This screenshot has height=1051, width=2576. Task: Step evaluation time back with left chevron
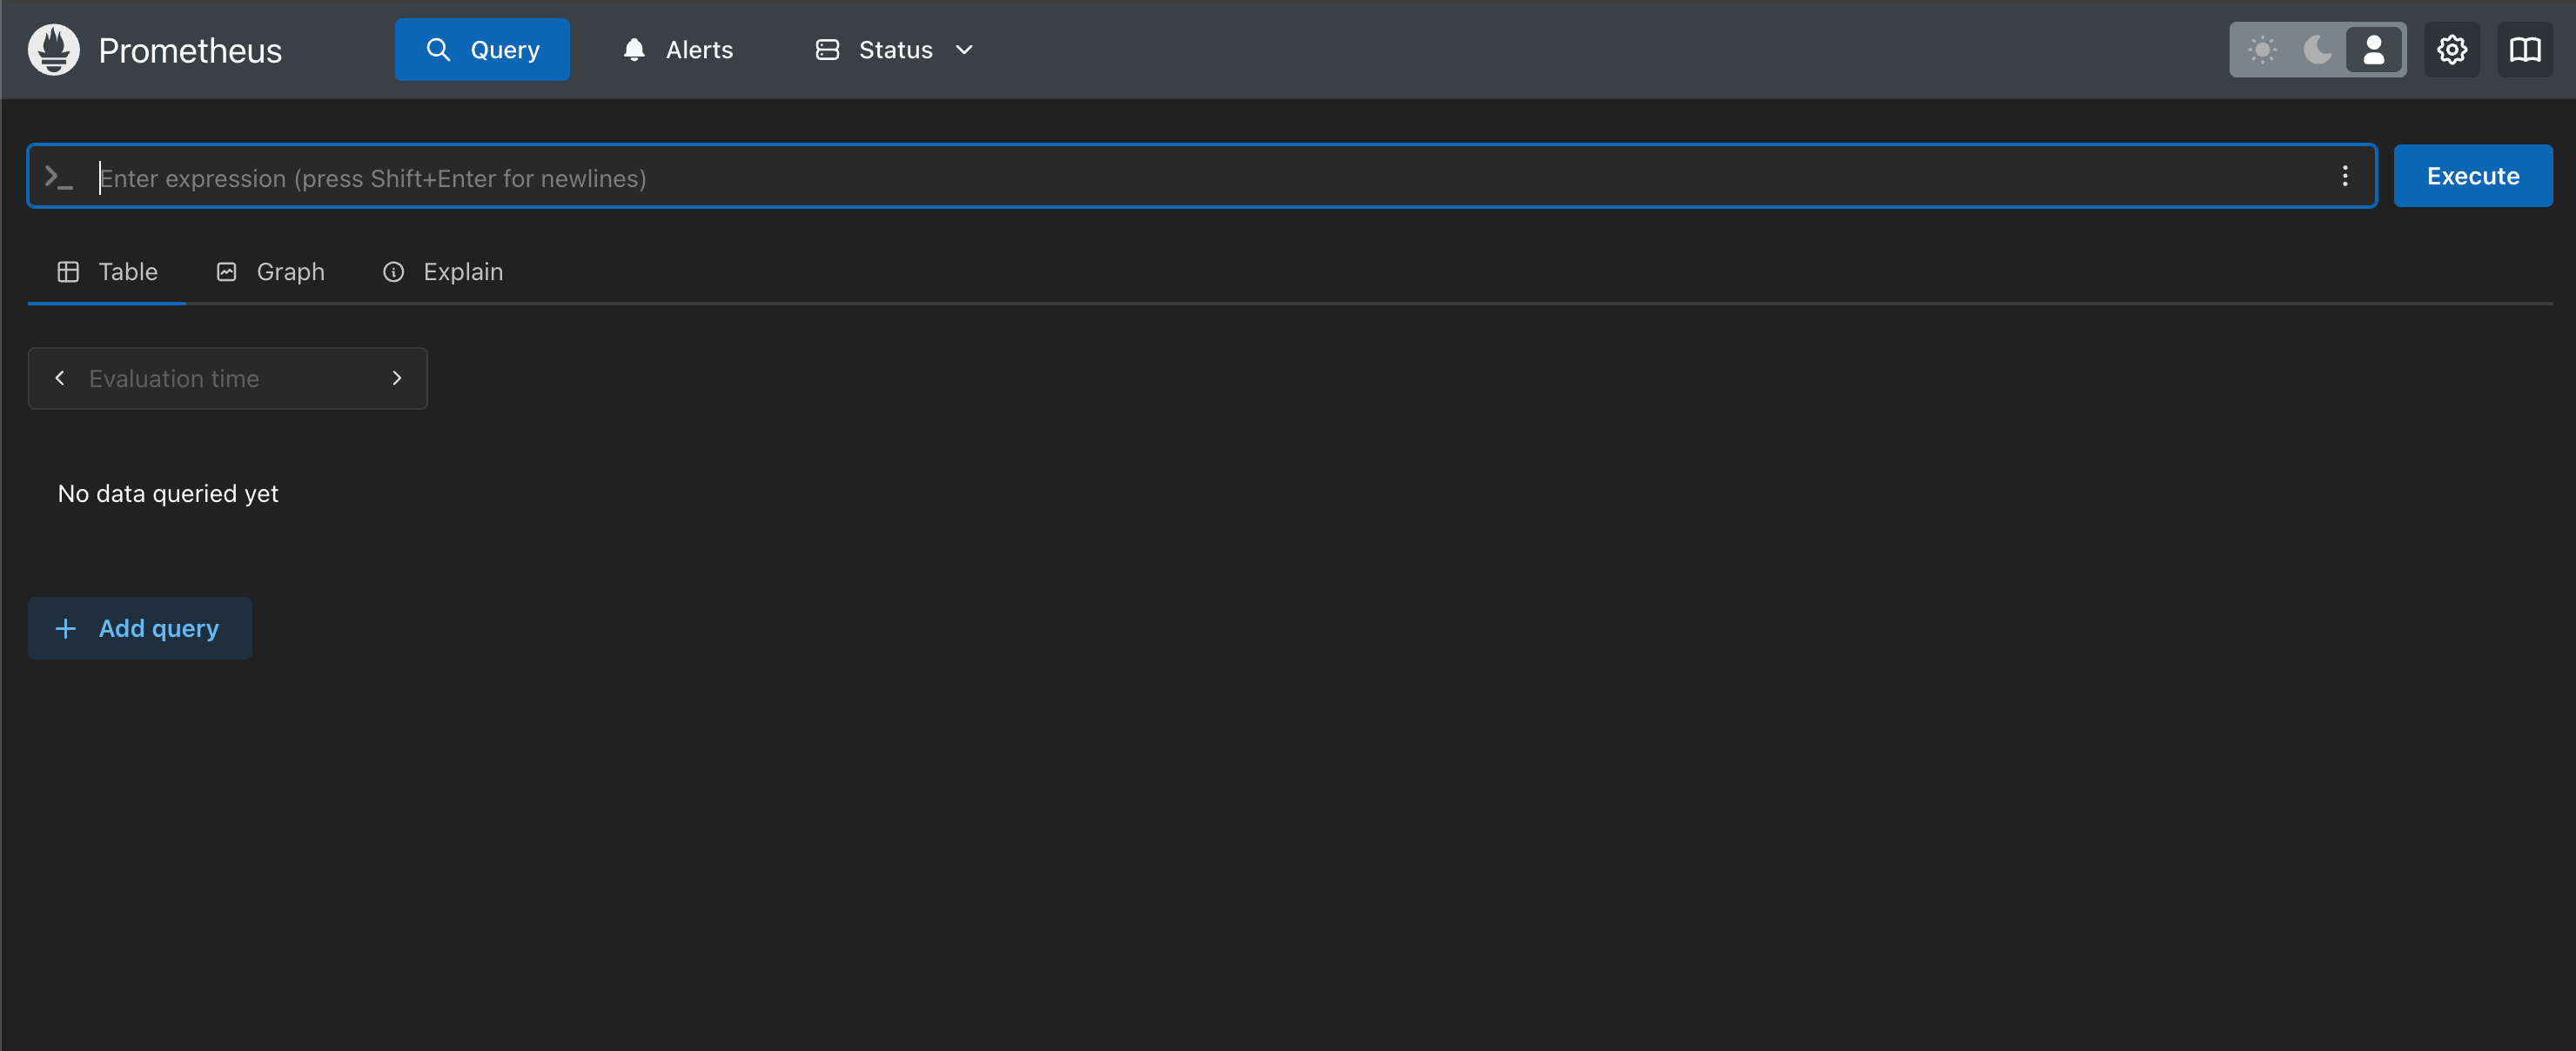pos(60,378)
